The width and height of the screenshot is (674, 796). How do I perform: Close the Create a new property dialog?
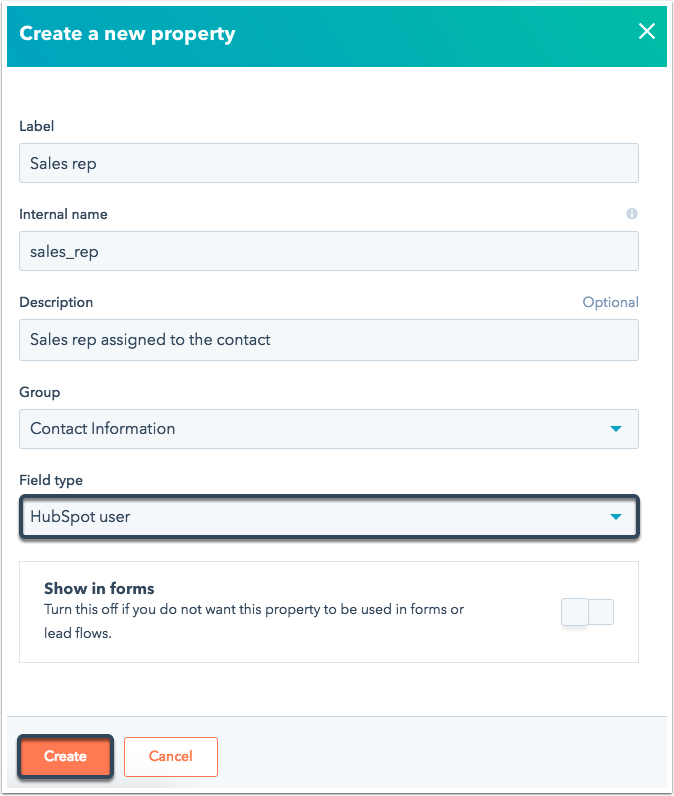coord(647,31)
